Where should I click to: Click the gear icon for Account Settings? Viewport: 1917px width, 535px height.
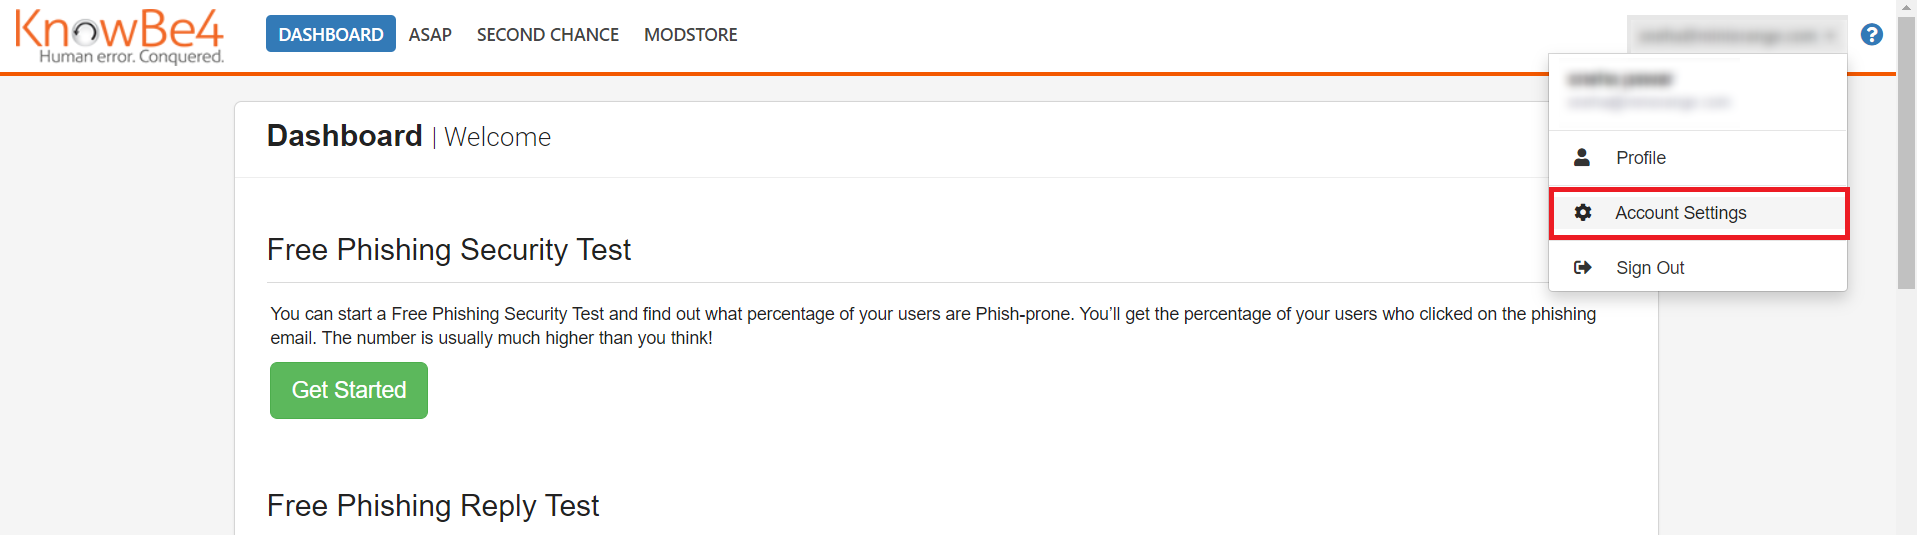coord(1583,213)
